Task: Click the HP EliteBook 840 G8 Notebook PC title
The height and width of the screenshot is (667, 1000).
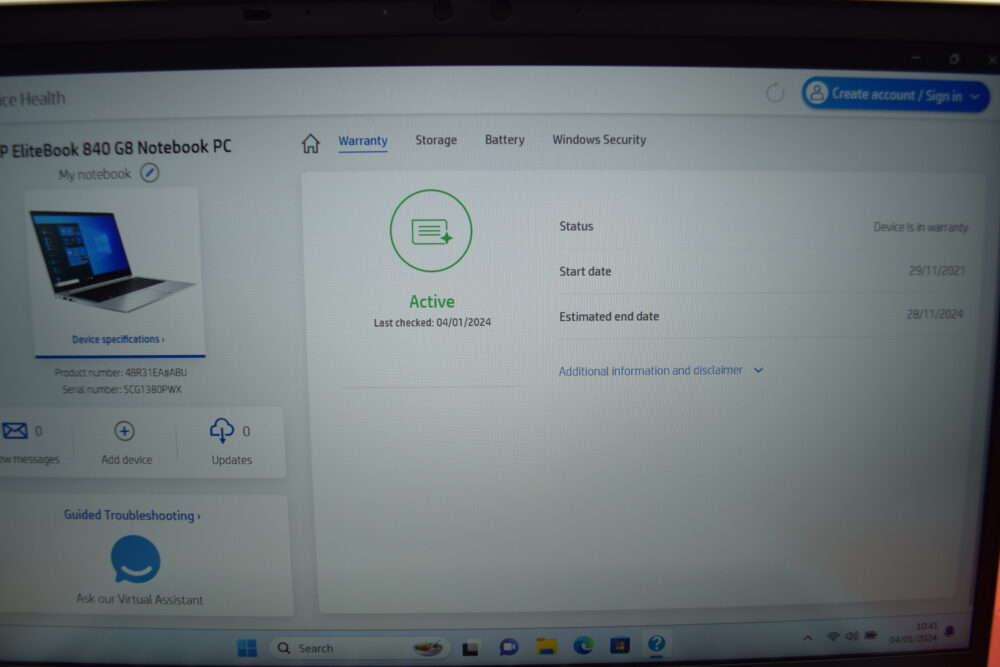Action: click(x=115, y=149)
